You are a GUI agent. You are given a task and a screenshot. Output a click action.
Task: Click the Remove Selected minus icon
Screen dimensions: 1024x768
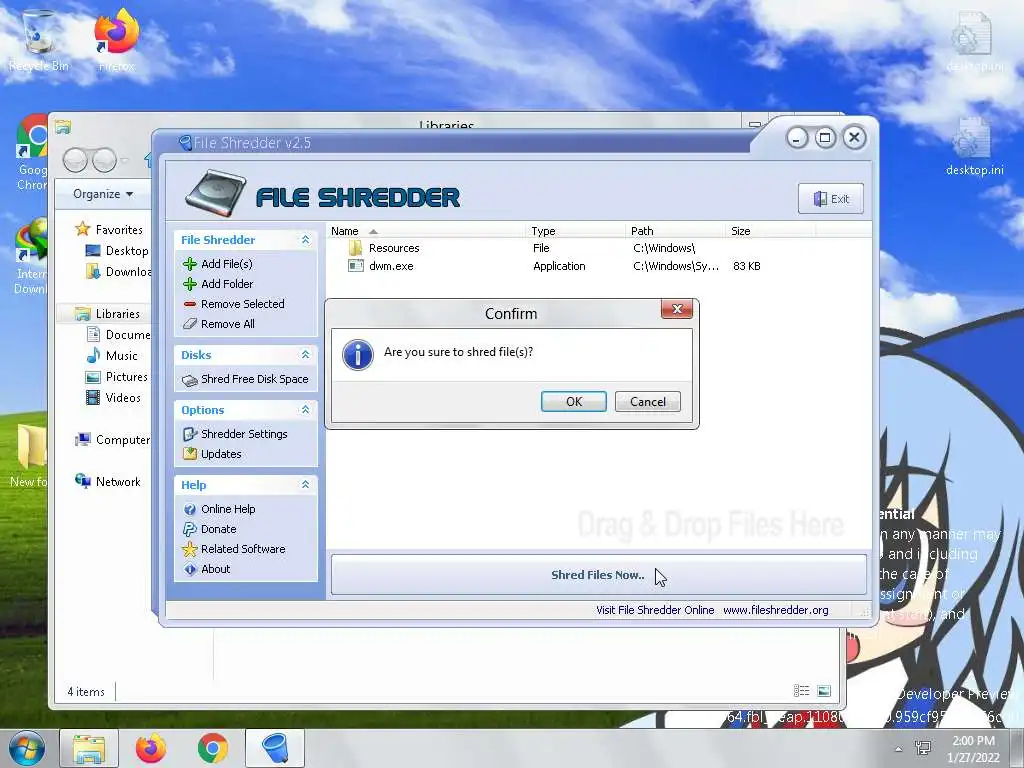pyautogui.click(x=190, y=304)
